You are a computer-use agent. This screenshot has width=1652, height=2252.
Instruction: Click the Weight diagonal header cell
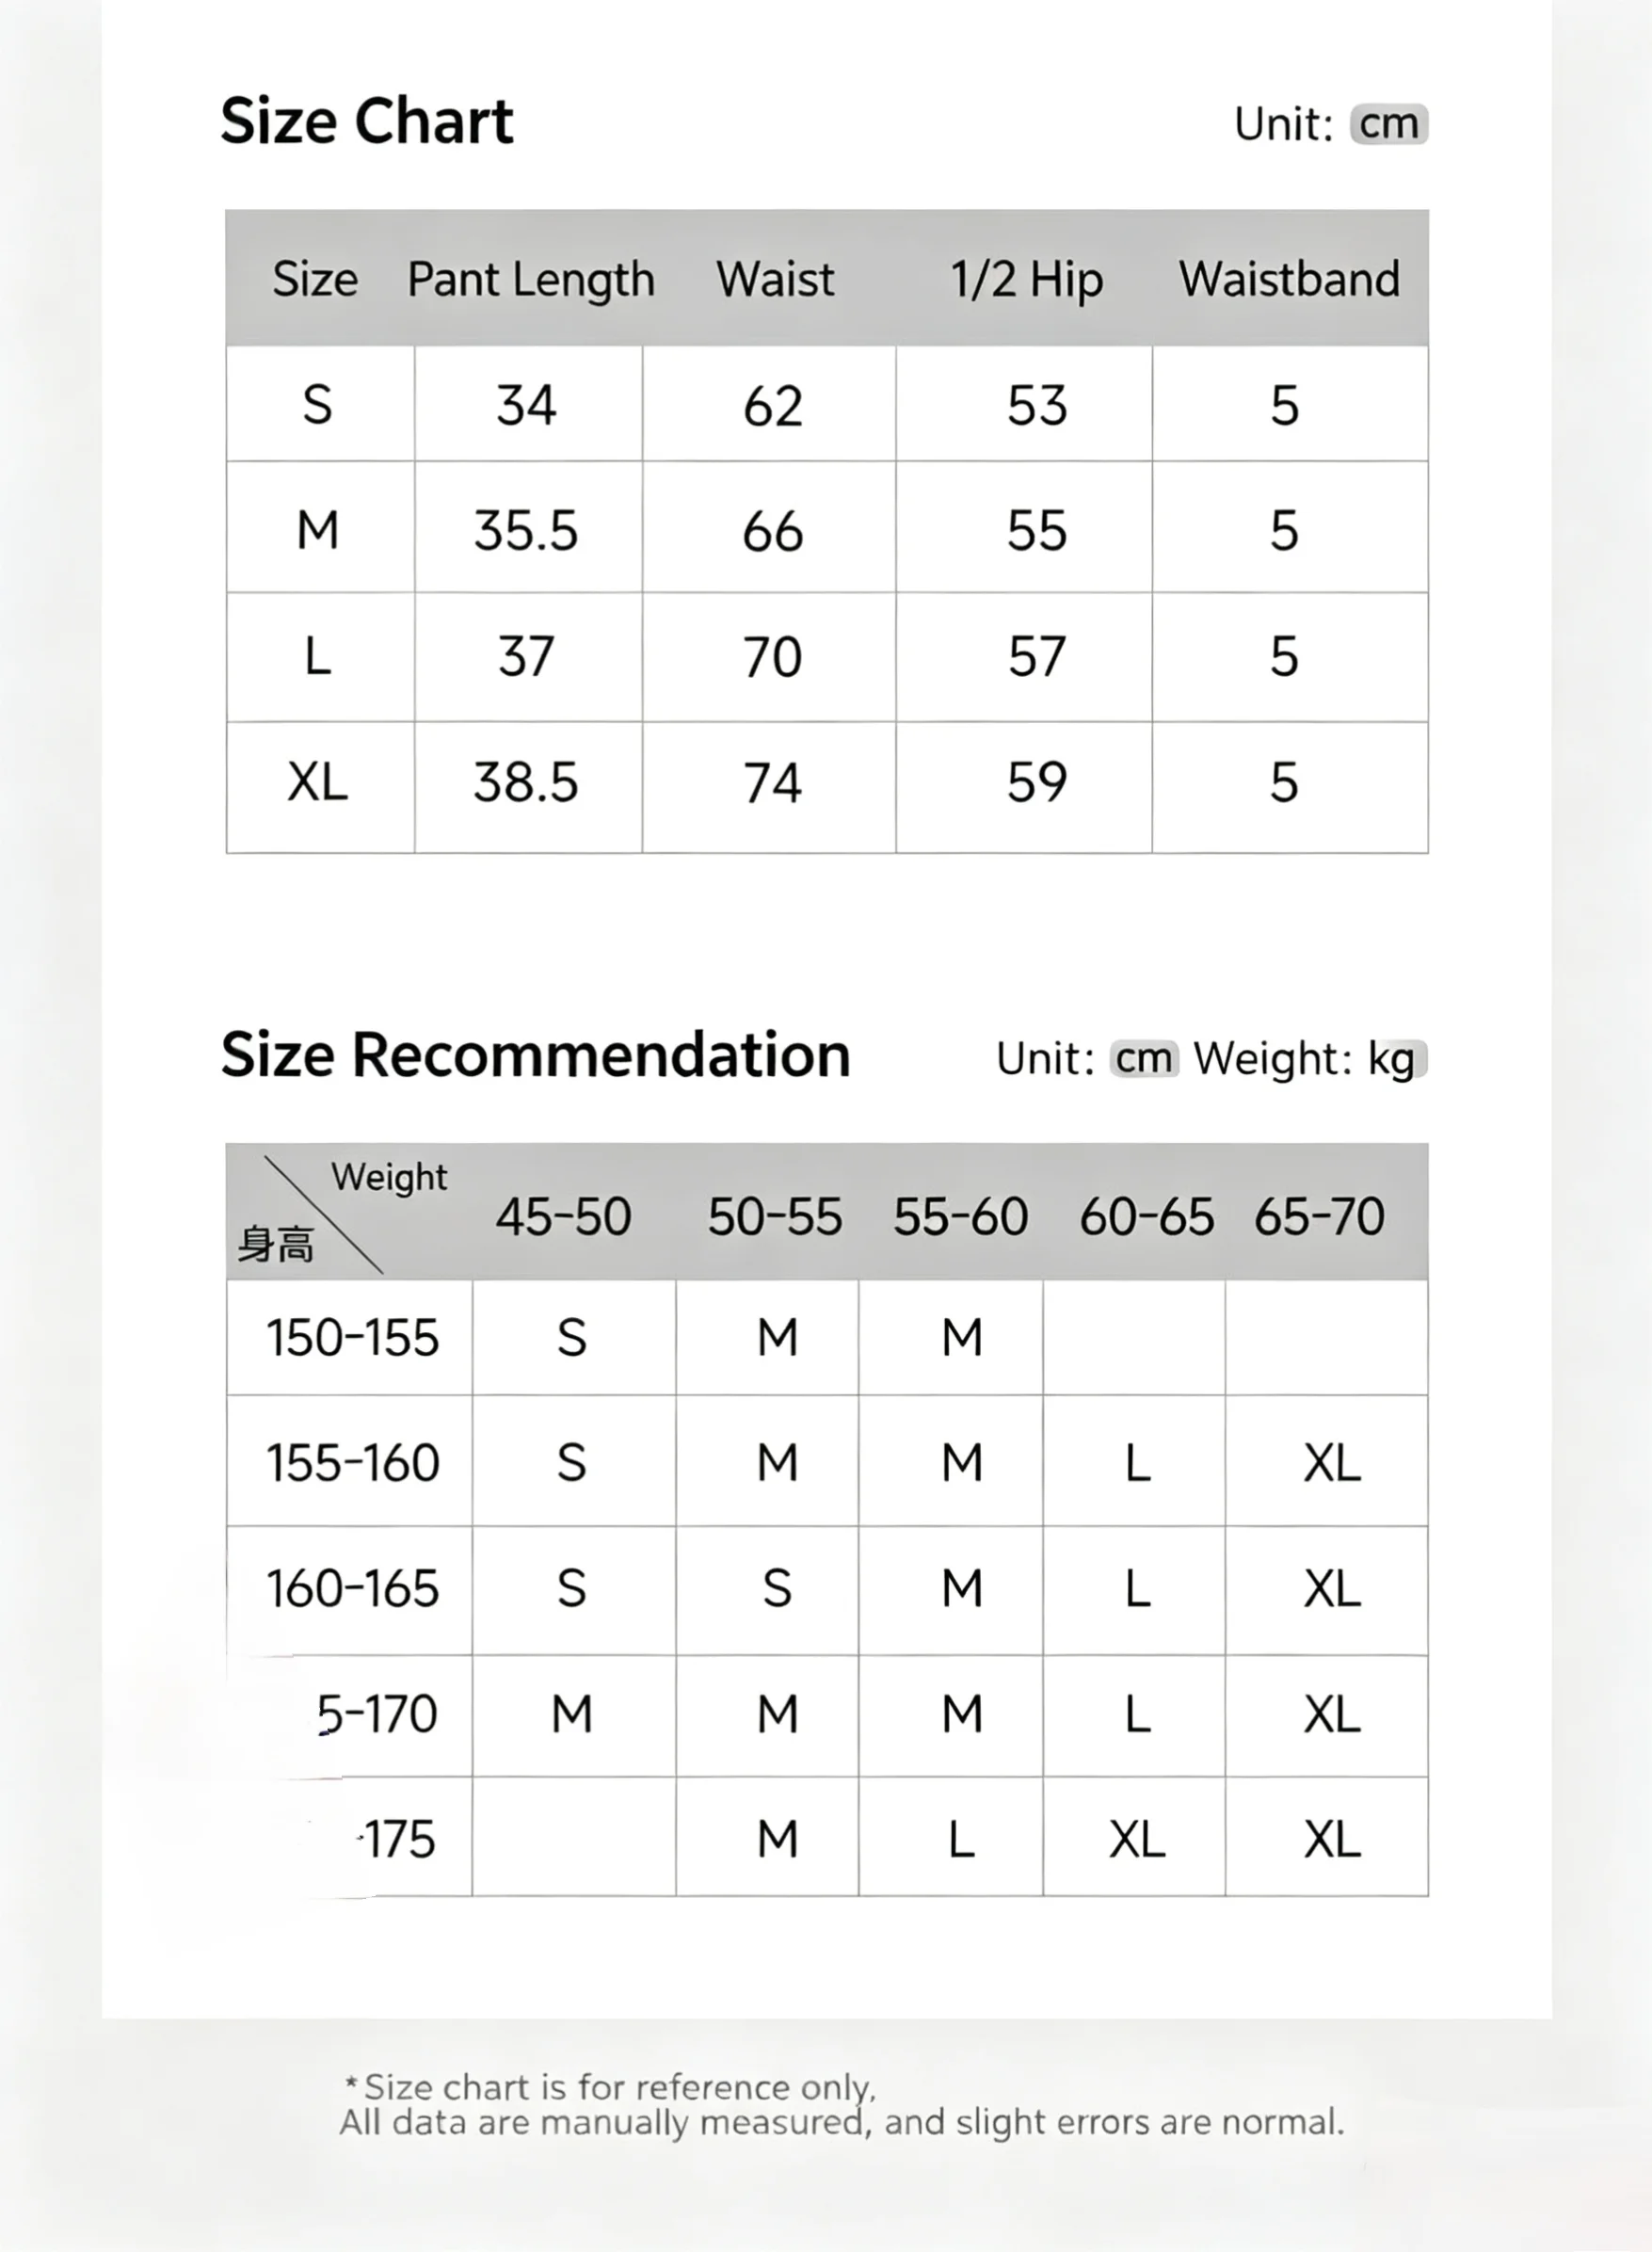(x=350, y=1212)
